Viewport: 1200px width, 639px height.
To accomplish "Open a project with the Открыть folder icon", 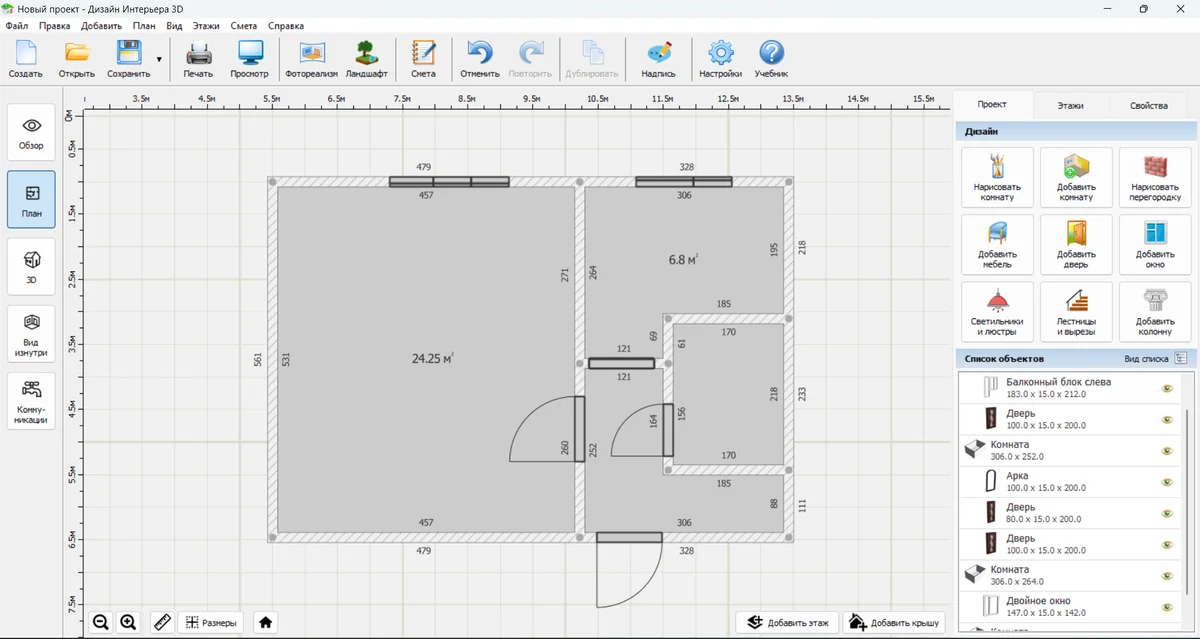I will tap(77, 59).
